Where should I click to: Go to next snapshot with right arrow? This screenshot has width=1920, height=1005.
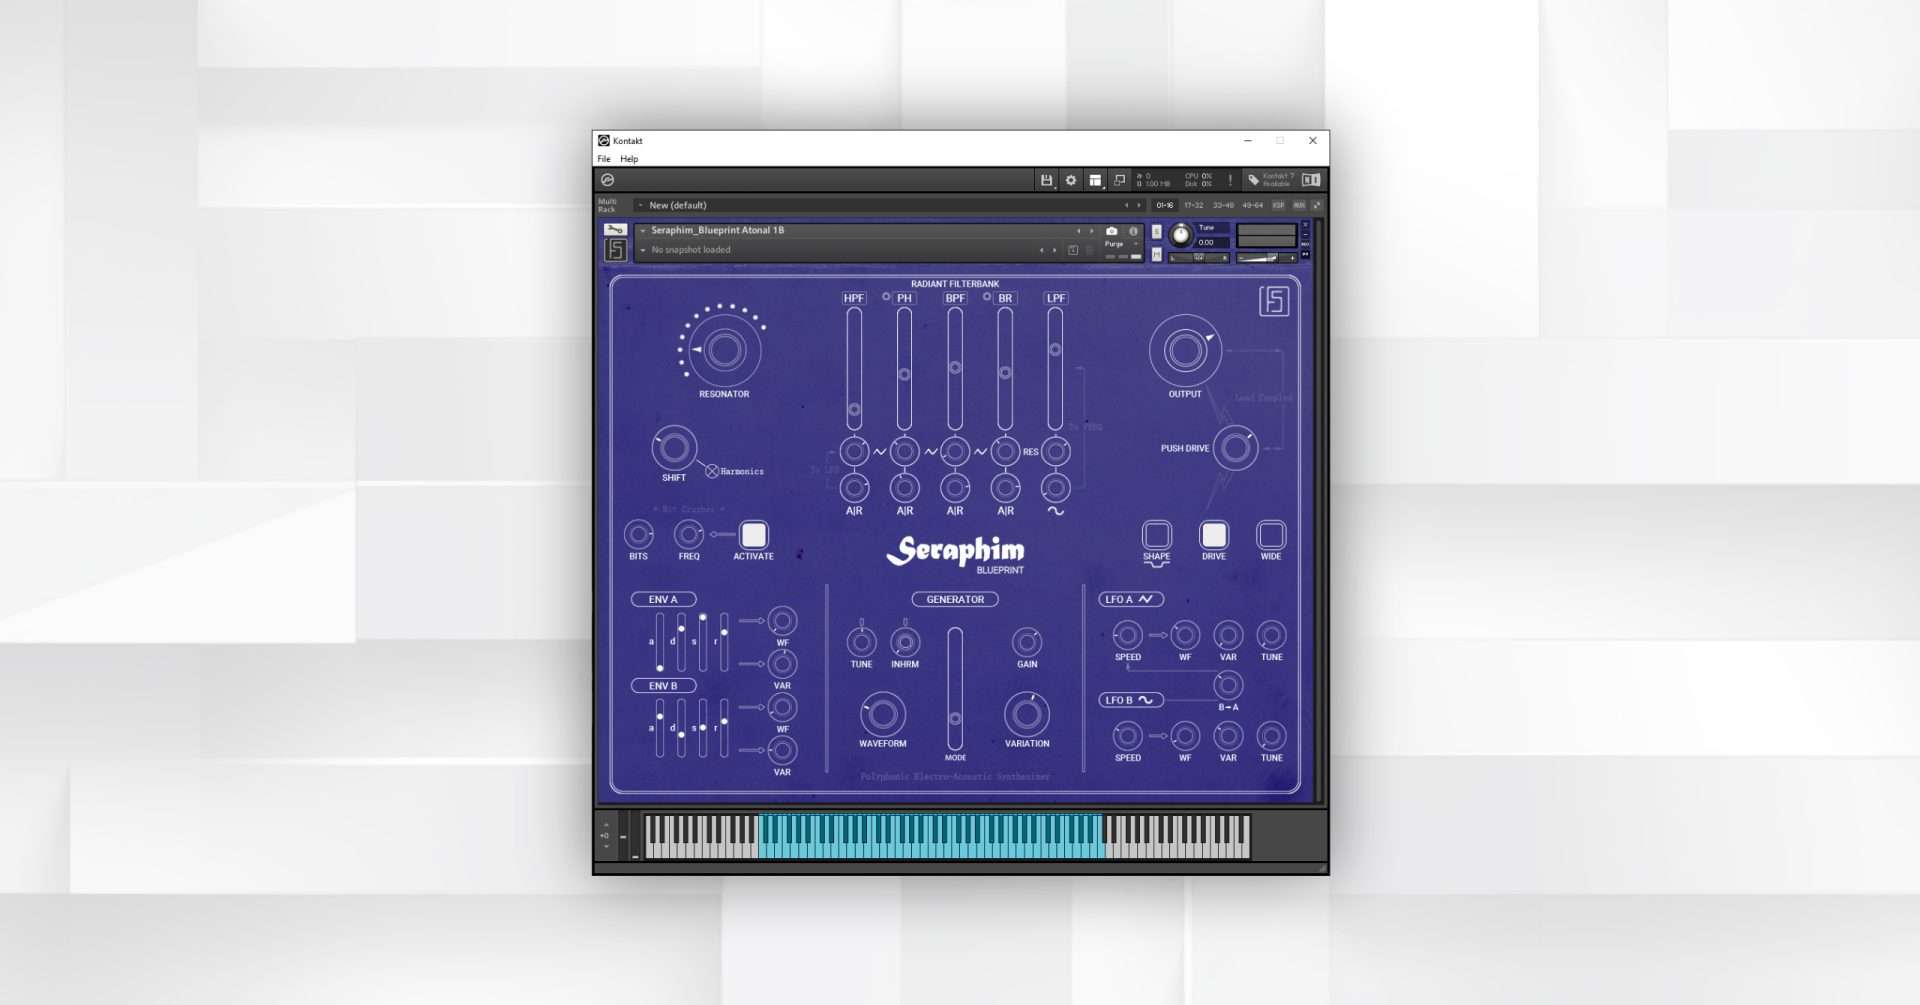[1054, 250]
